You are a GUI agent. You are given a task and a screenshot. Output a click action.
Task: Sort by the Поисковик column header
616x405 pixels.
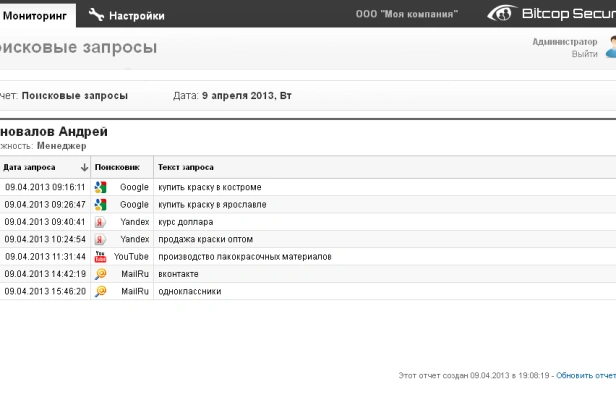coord(117,167)
